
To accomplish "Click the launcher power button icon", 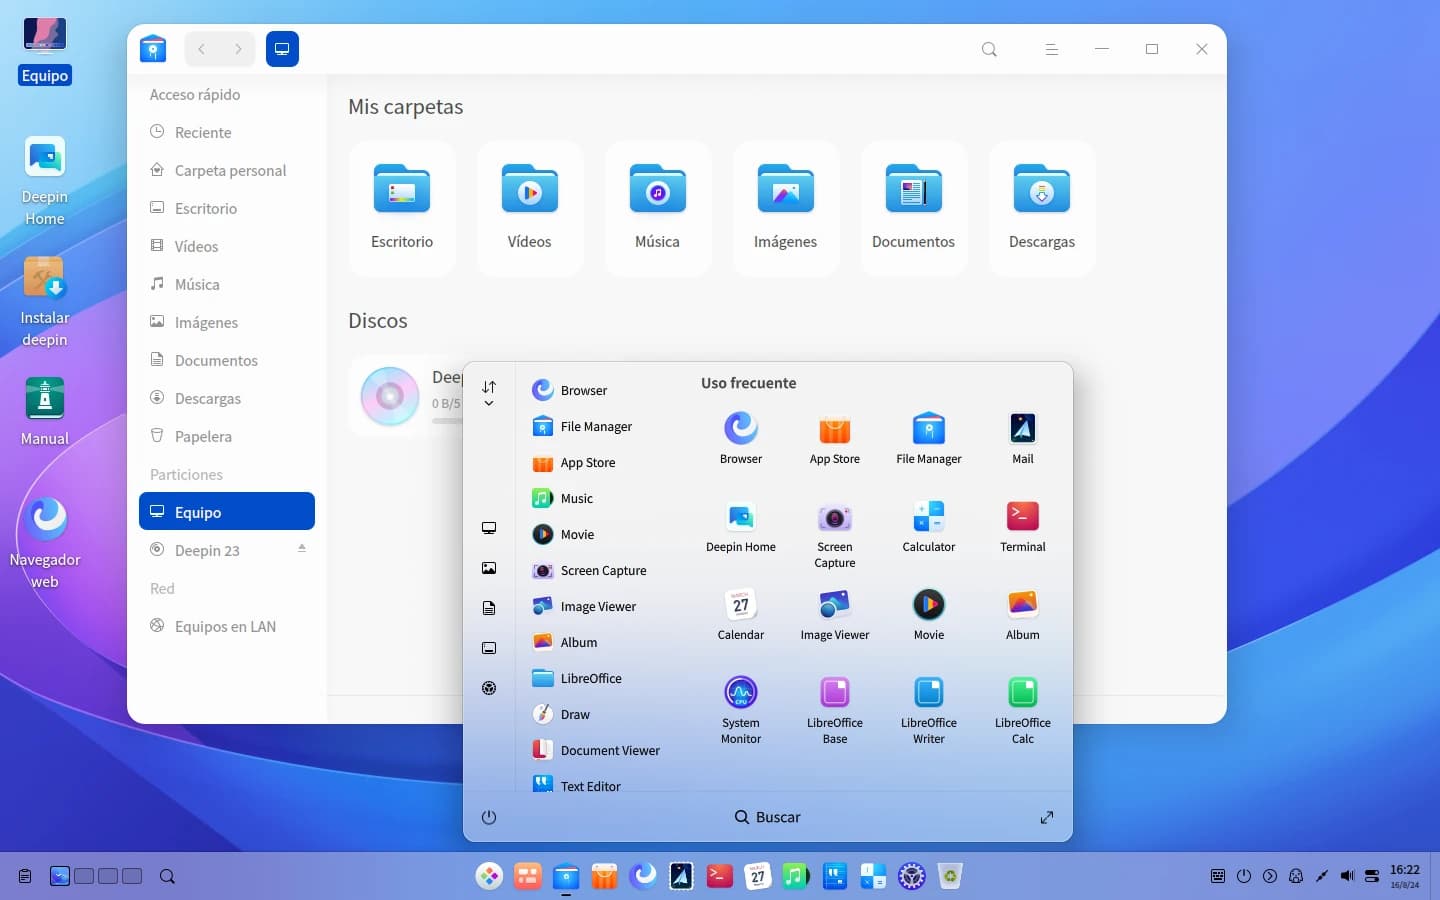I will point(489,817).
